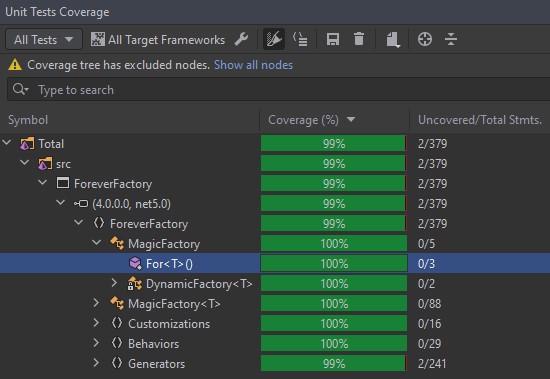Image resolution: width=550 pixels, height=379 pixels.
Task: Collapse the (4.0.0.0, net5.0) node
Action: tap(61, 202)
